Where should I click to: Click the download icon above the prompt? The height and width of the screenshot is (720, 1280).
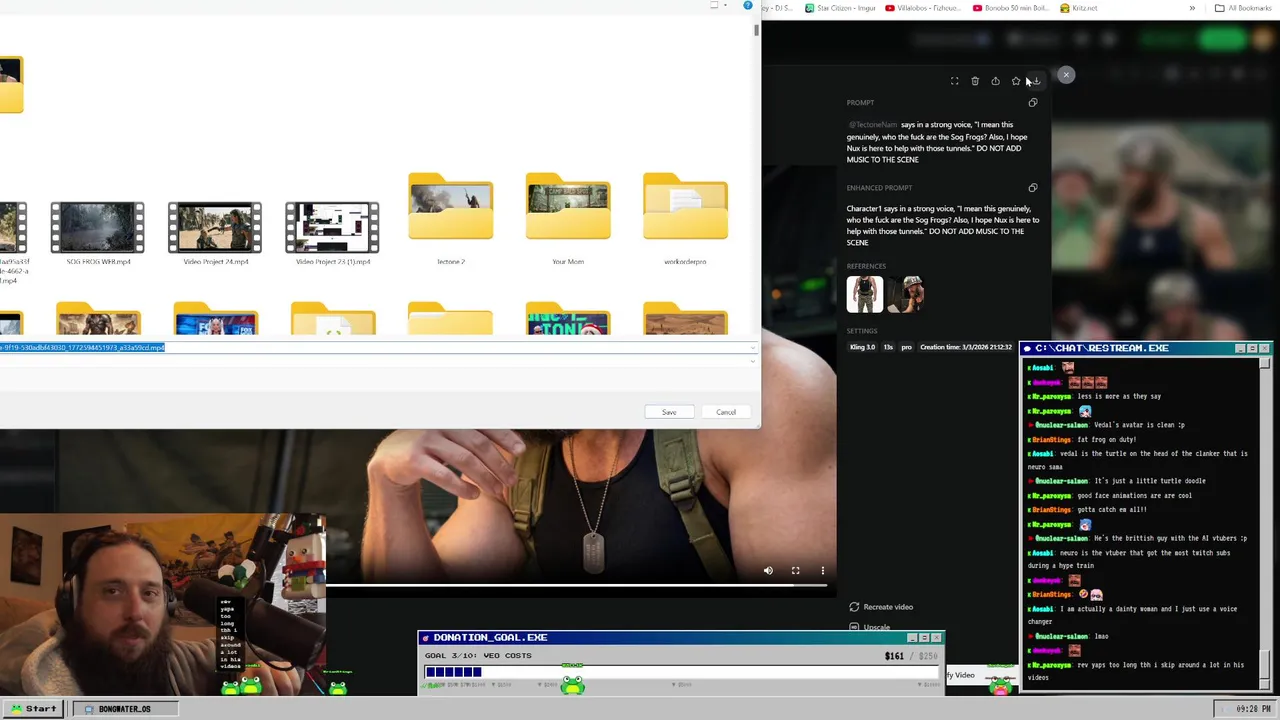[x=1036, y=81]
